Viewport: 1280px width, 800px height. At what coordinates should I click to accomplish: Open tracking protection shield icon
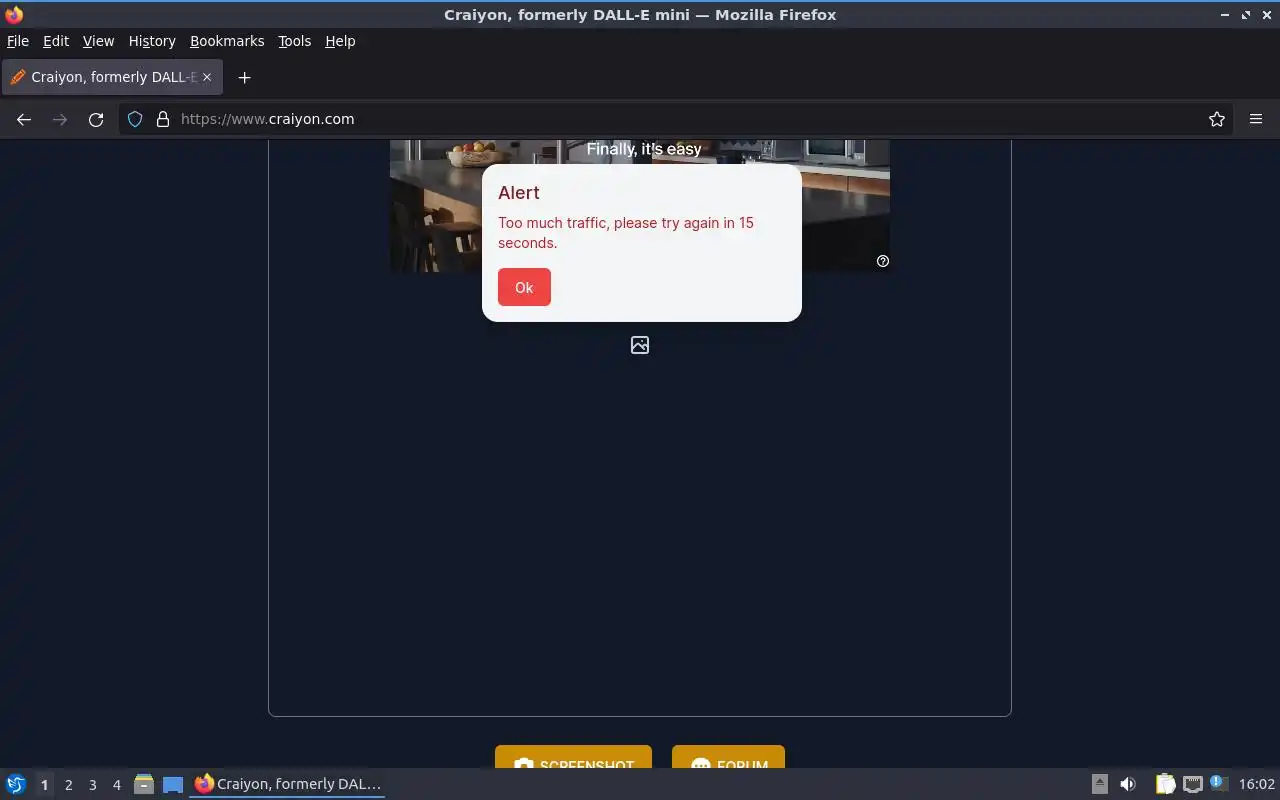coord(135,119)
